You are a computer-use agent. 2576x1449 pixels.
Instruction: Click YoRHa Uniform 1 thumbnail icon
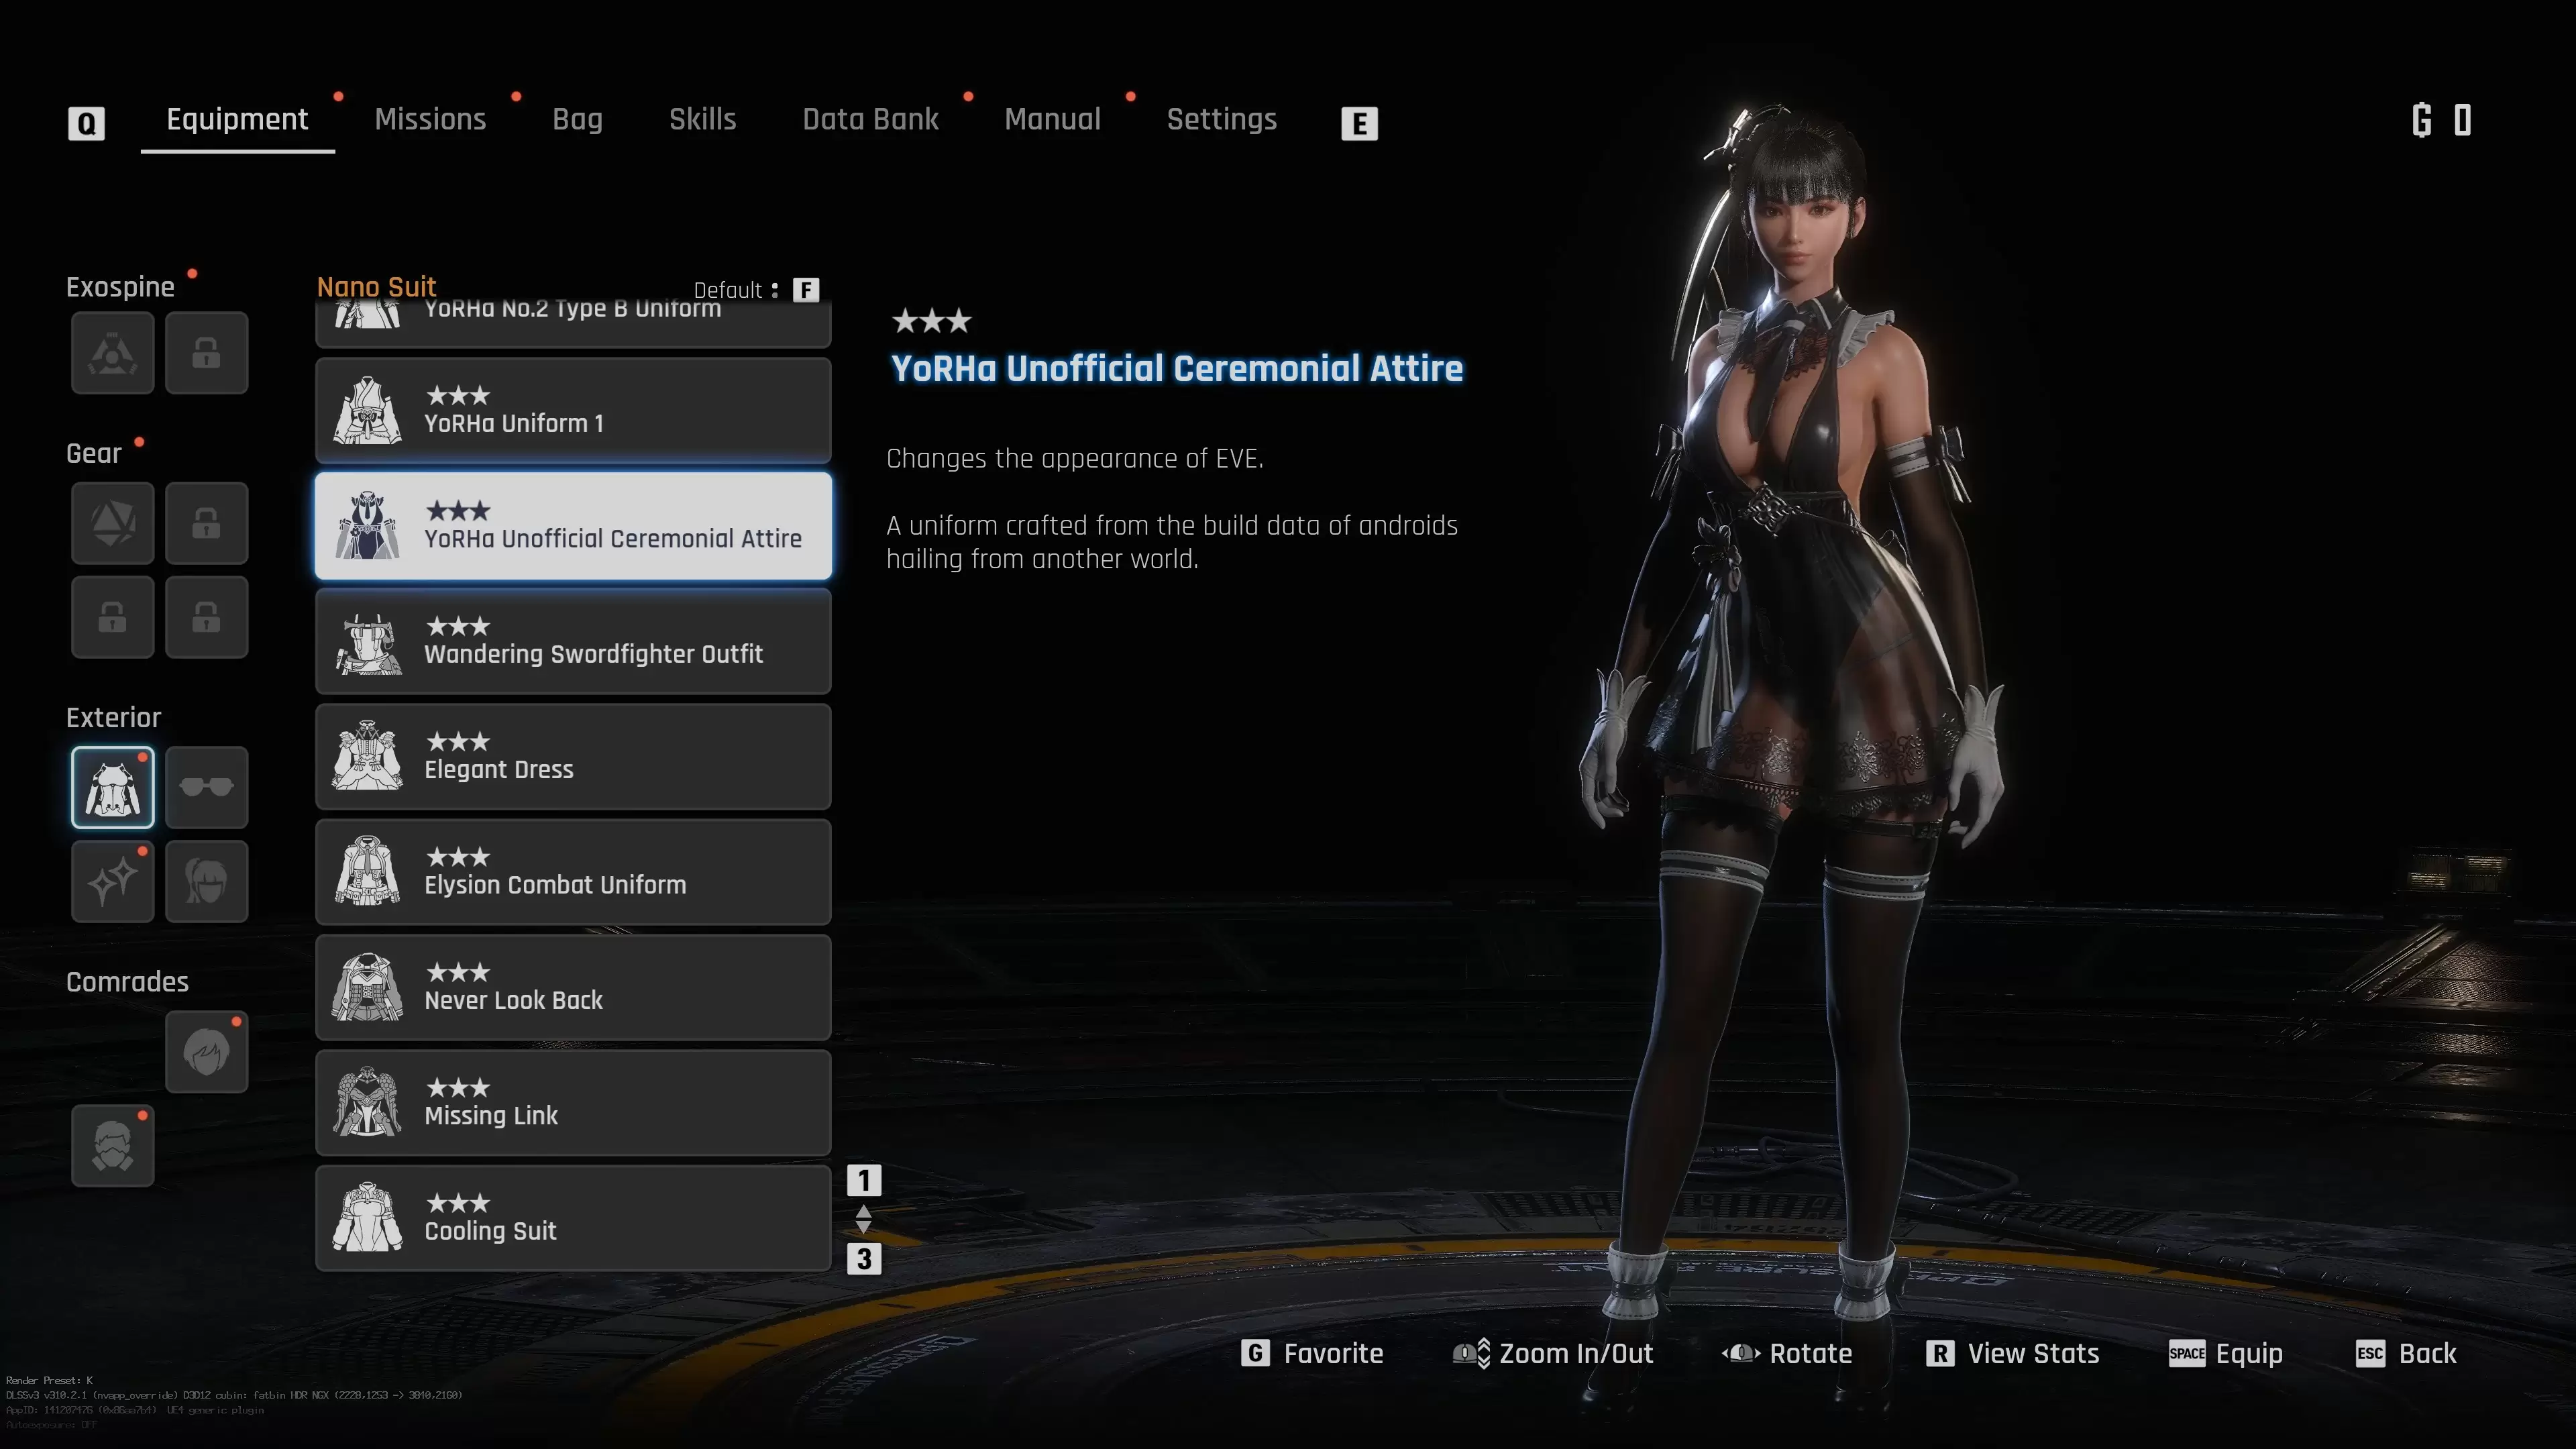tap(367, 410)
